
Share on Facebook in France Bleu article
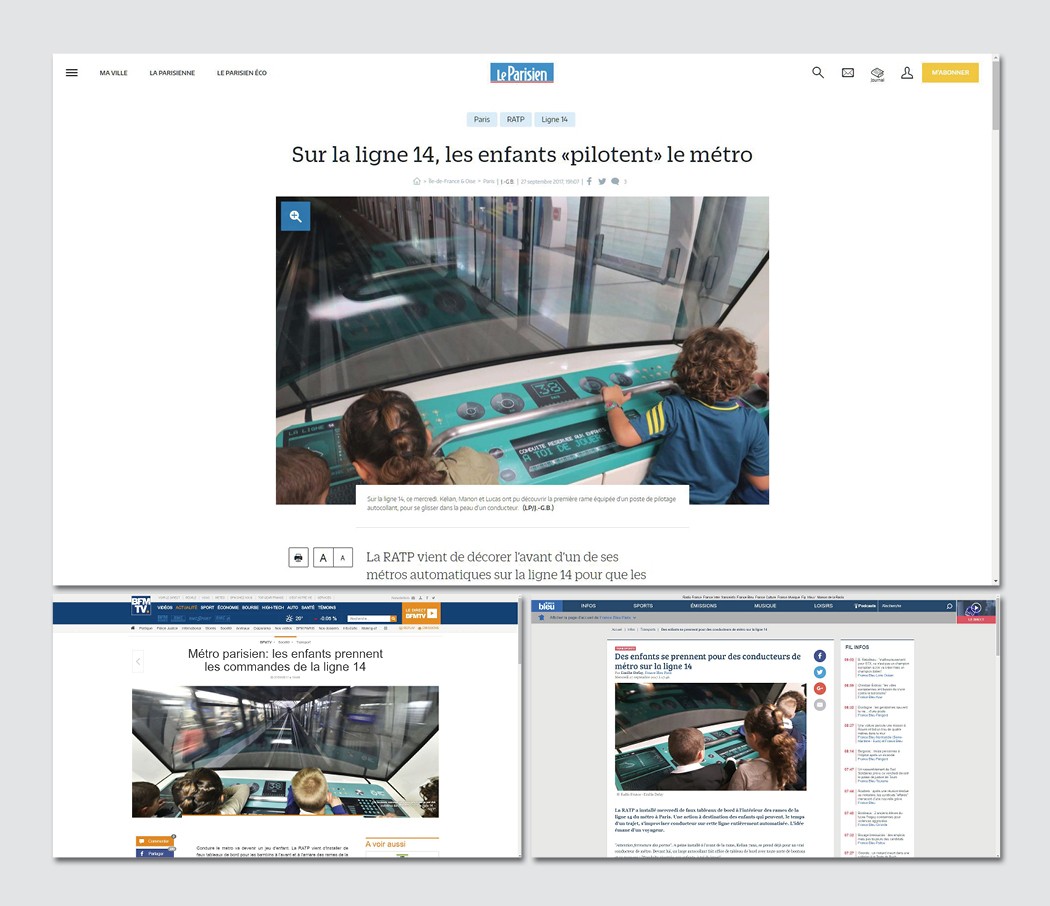[x=820, y=656]
